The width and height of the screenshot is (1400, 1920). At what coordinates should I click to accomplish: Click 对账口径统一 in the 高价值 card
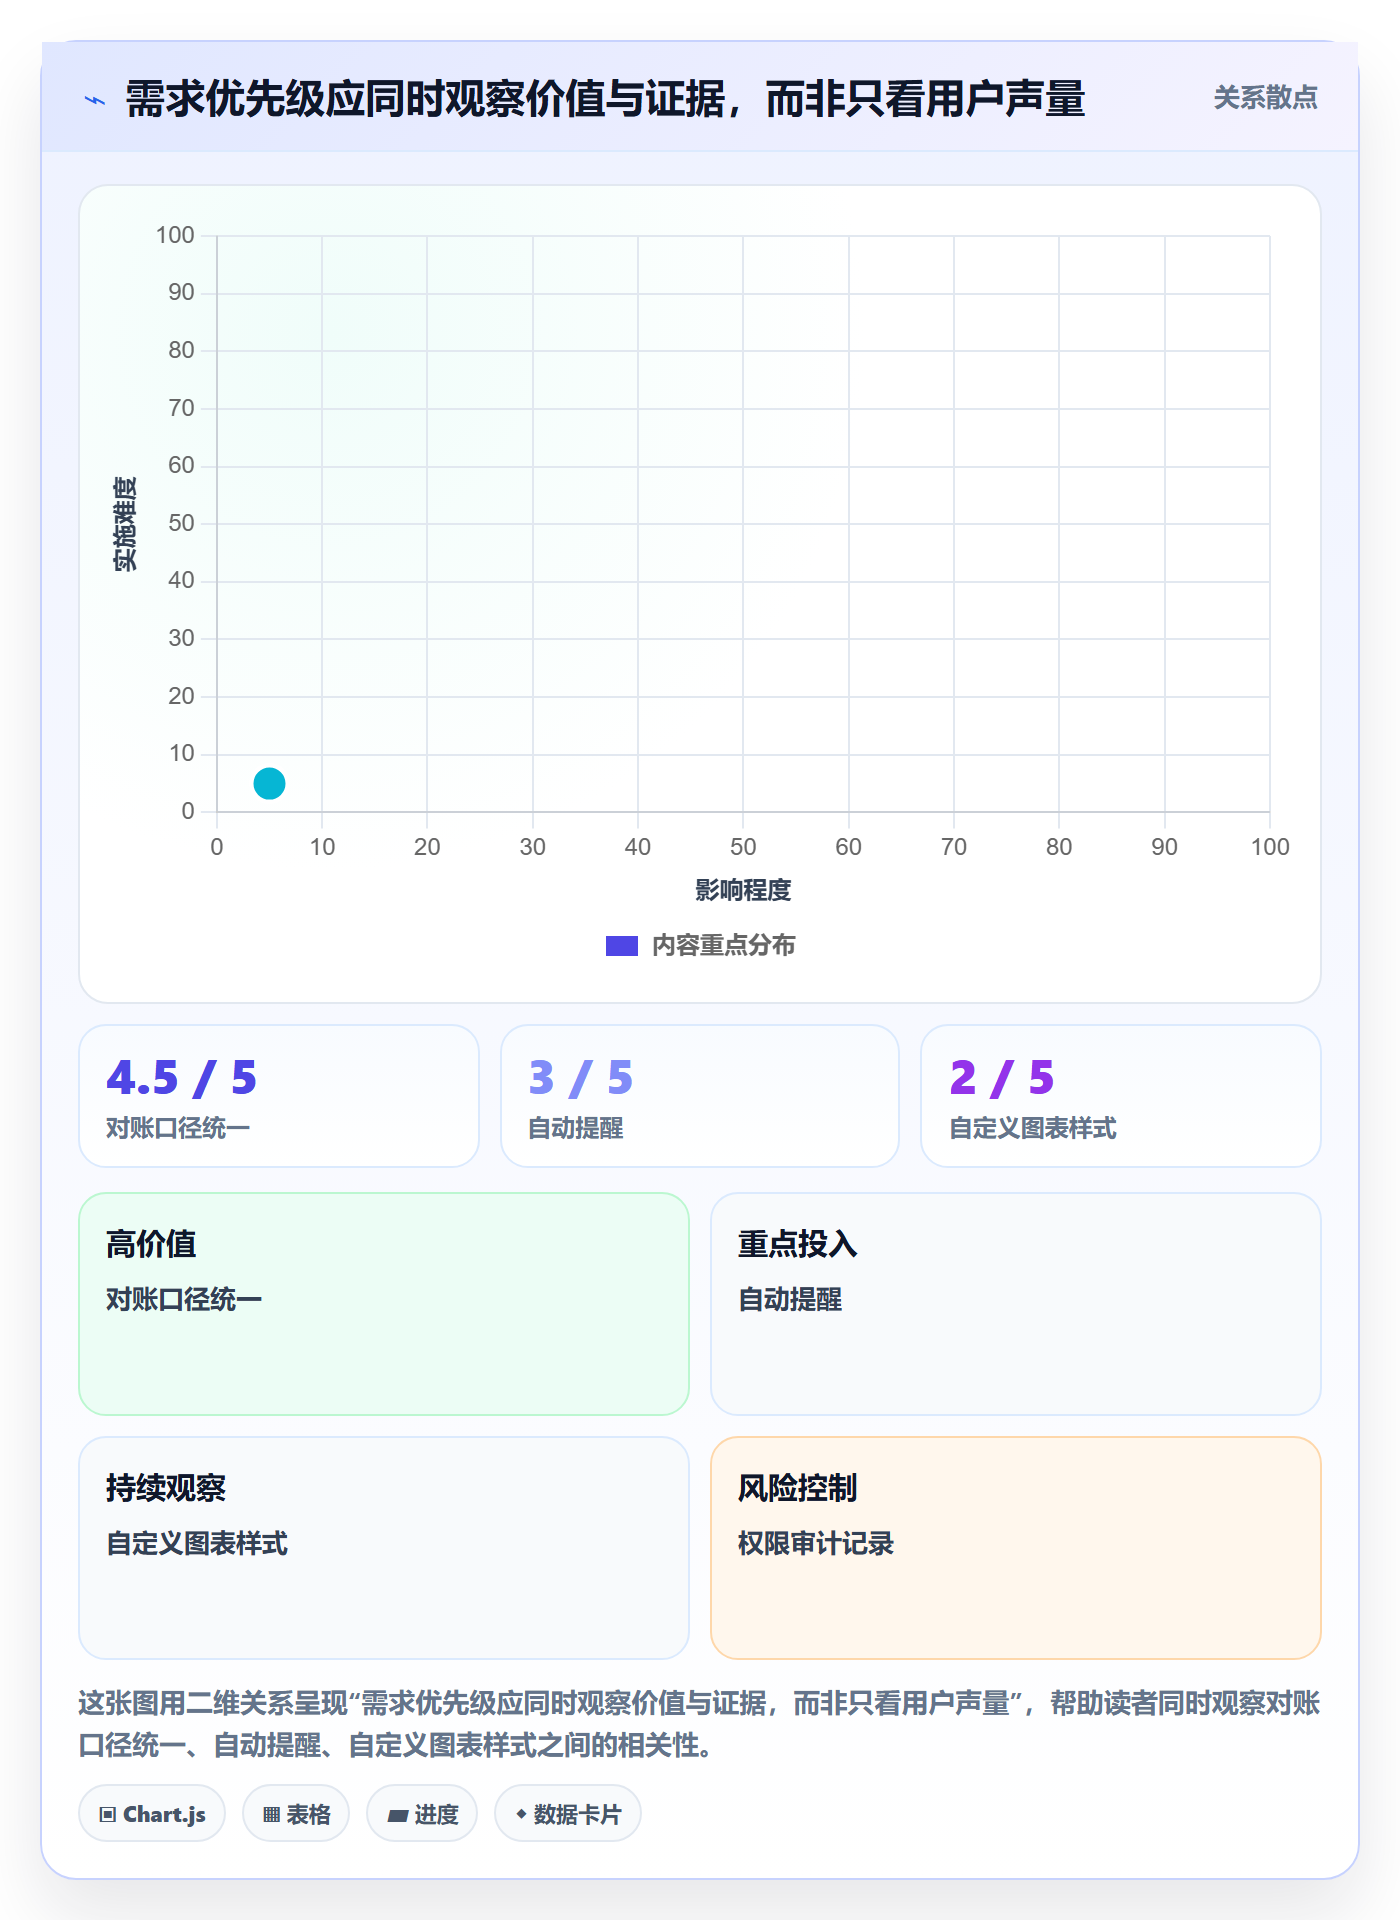(x=184, y=1300)
